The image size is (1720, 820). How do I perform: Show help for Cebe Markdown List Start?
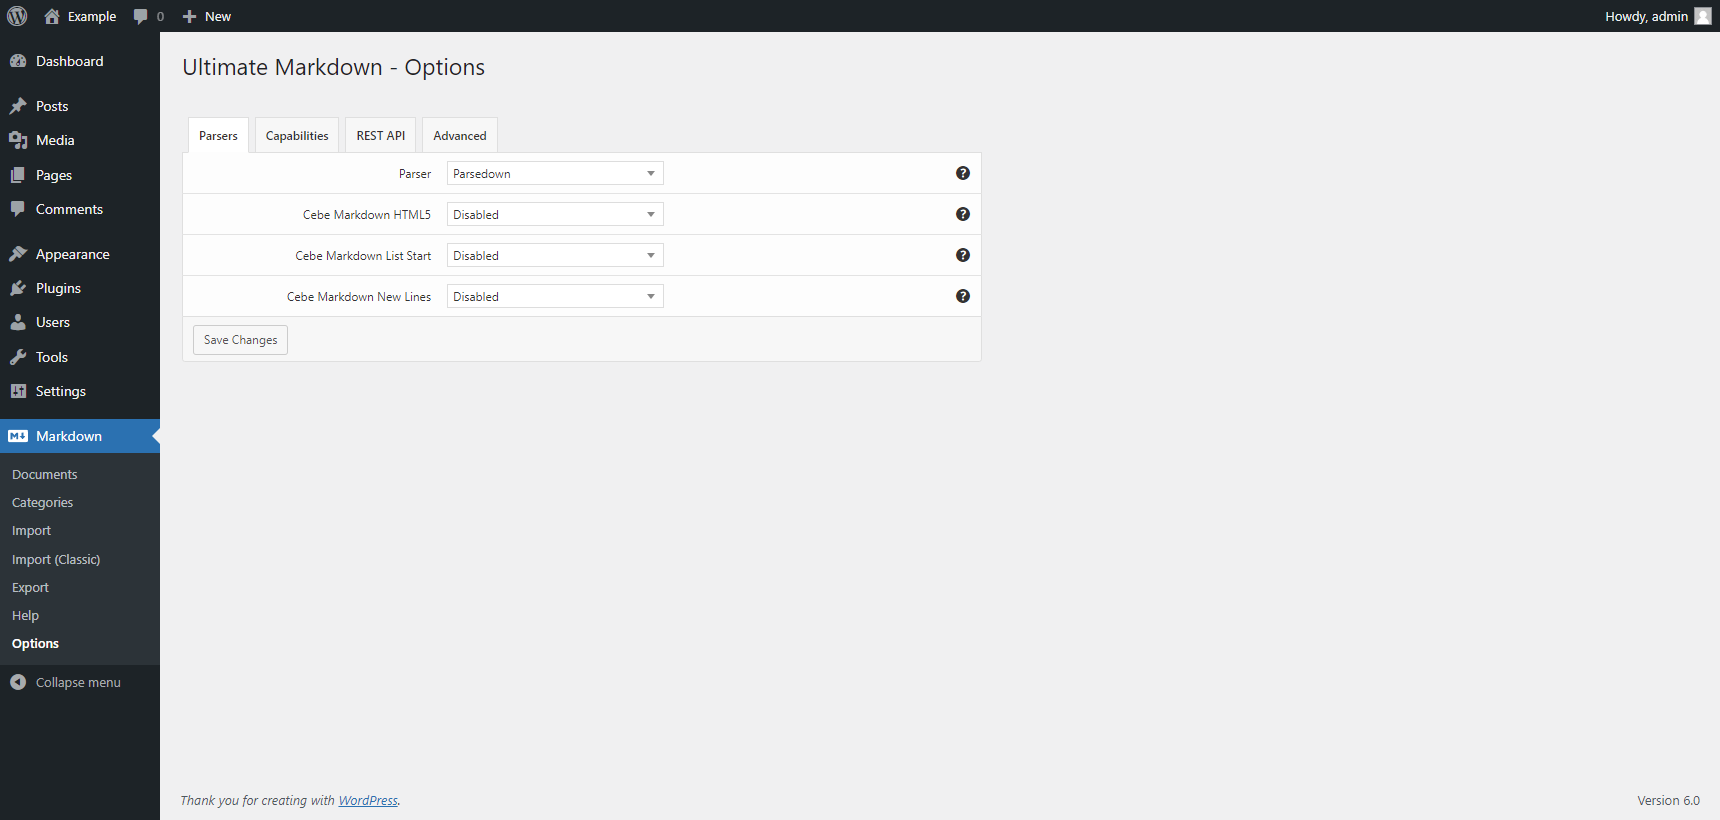click(x=963, y=255)
